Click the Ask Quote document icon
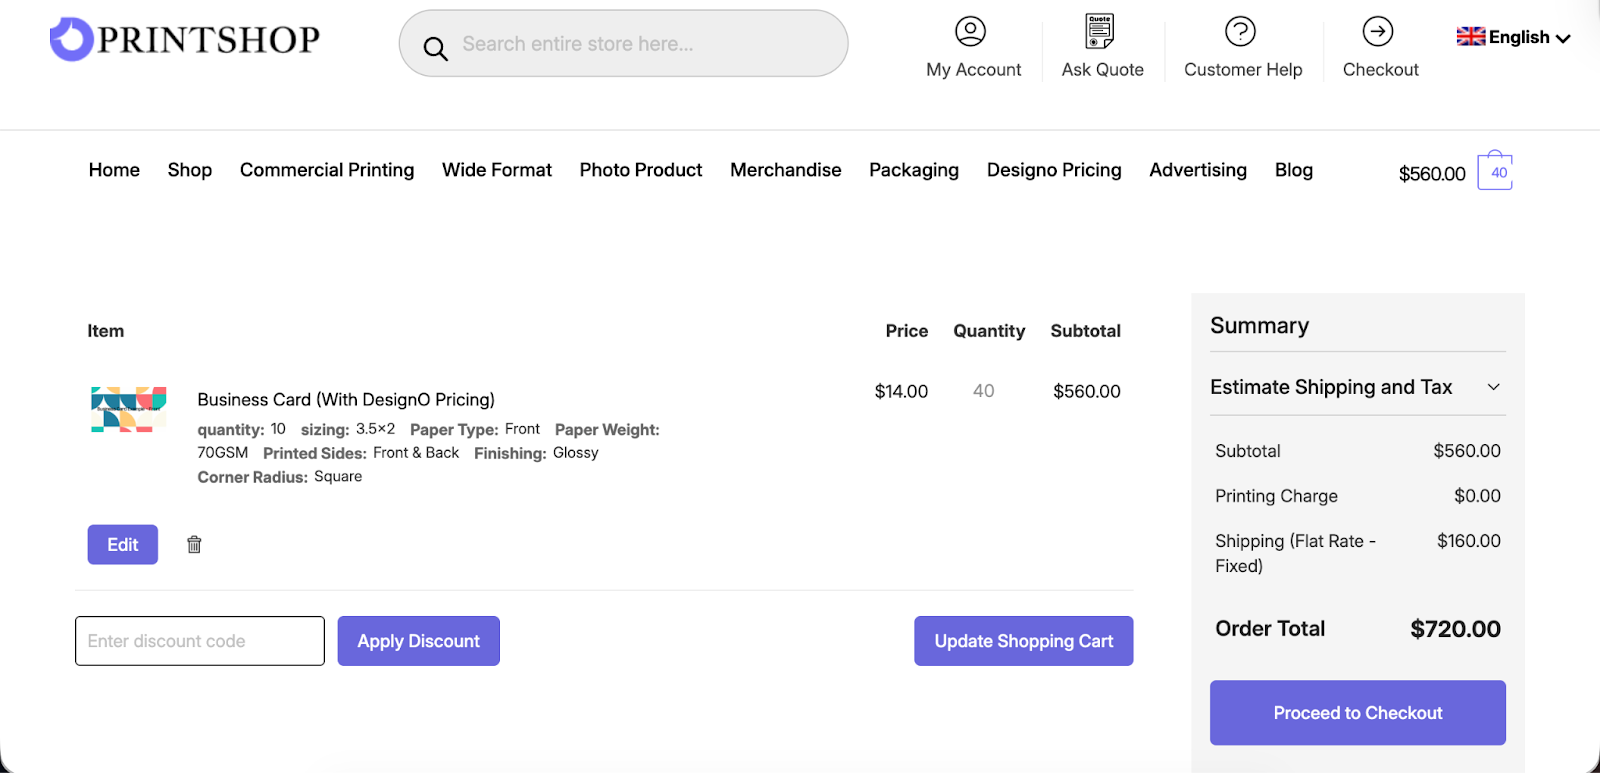1600x773 pixels. 1100,32
